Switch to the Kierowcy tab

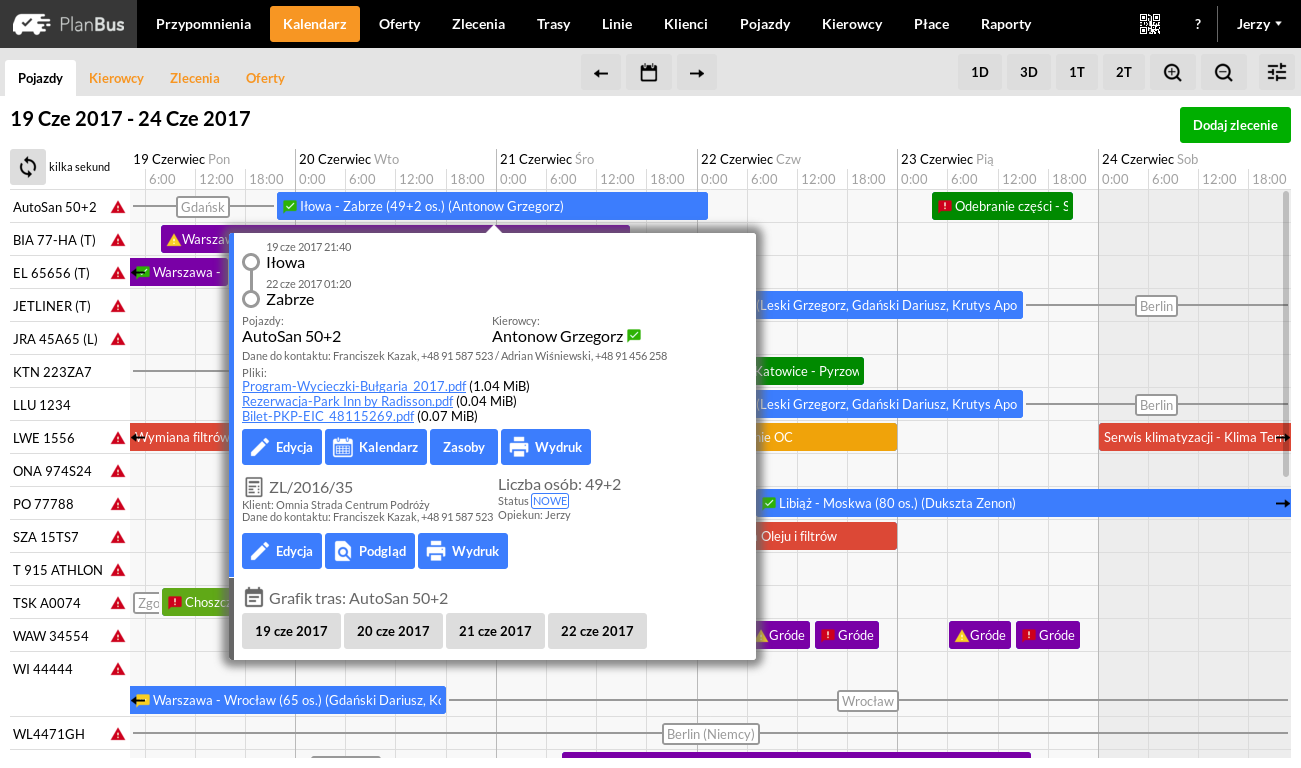(x=116, y=78)
